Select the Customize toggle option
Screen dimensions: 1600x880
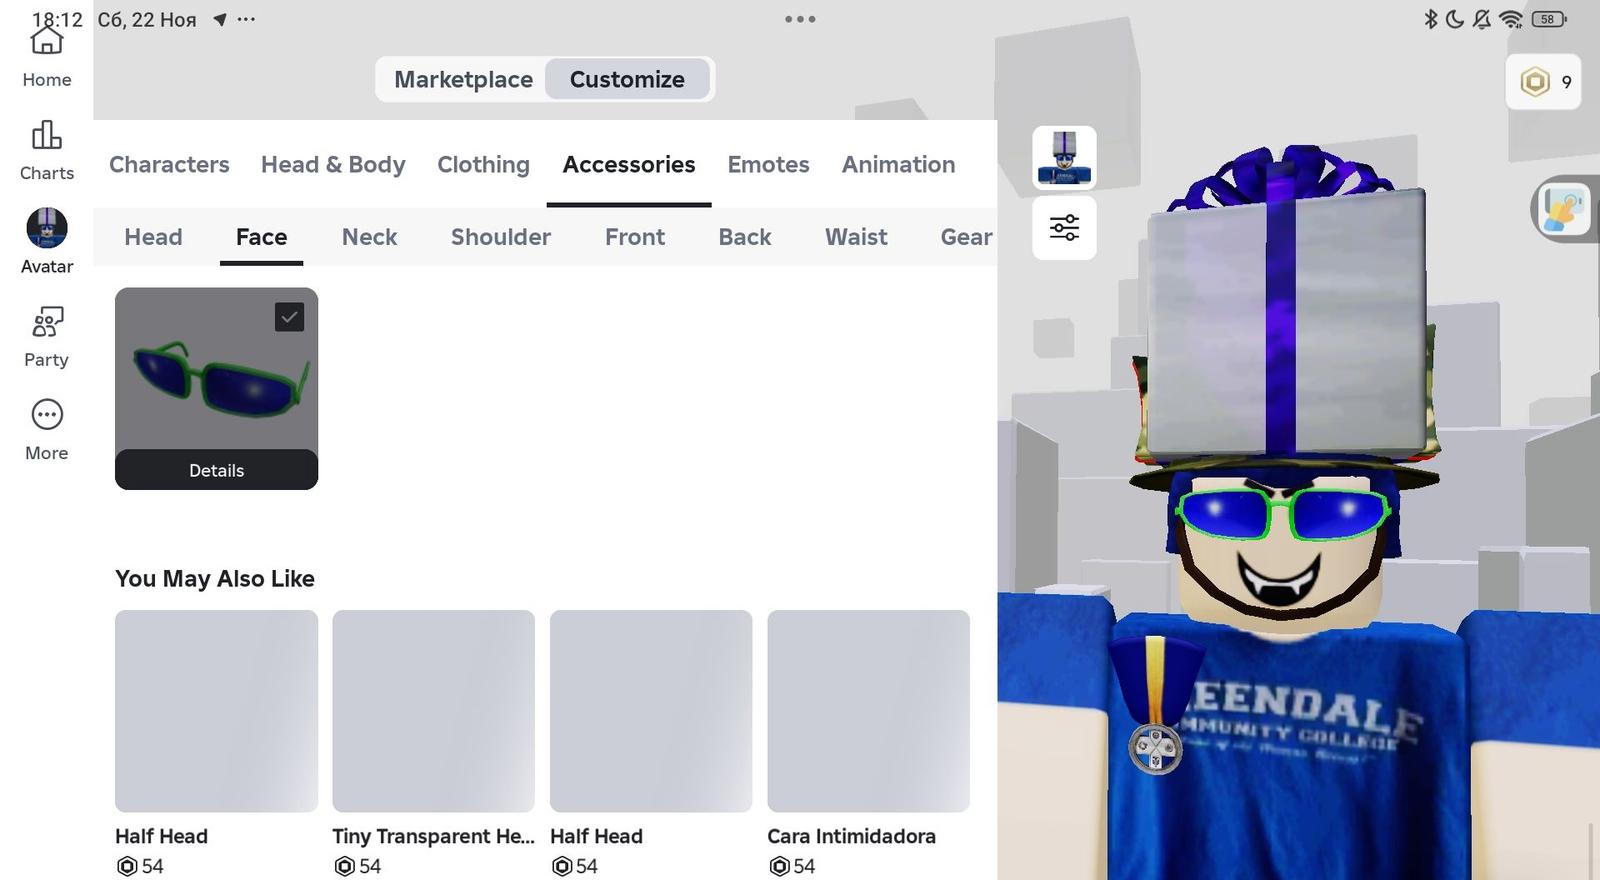click(627, 79)
